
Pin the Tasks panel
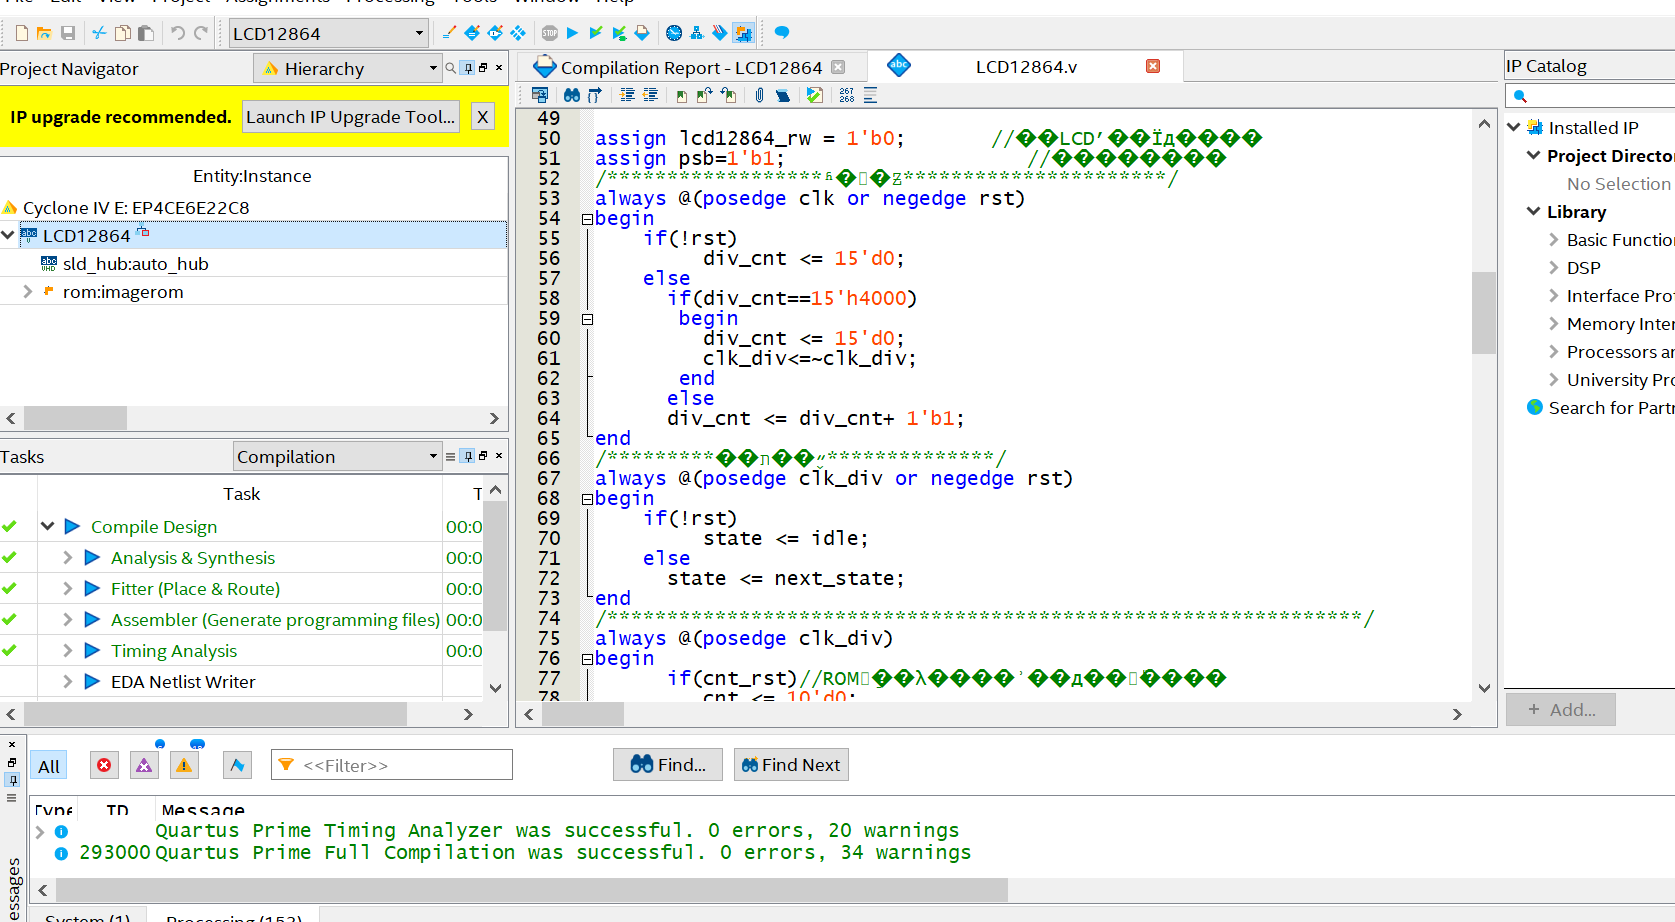click(467, 456)
